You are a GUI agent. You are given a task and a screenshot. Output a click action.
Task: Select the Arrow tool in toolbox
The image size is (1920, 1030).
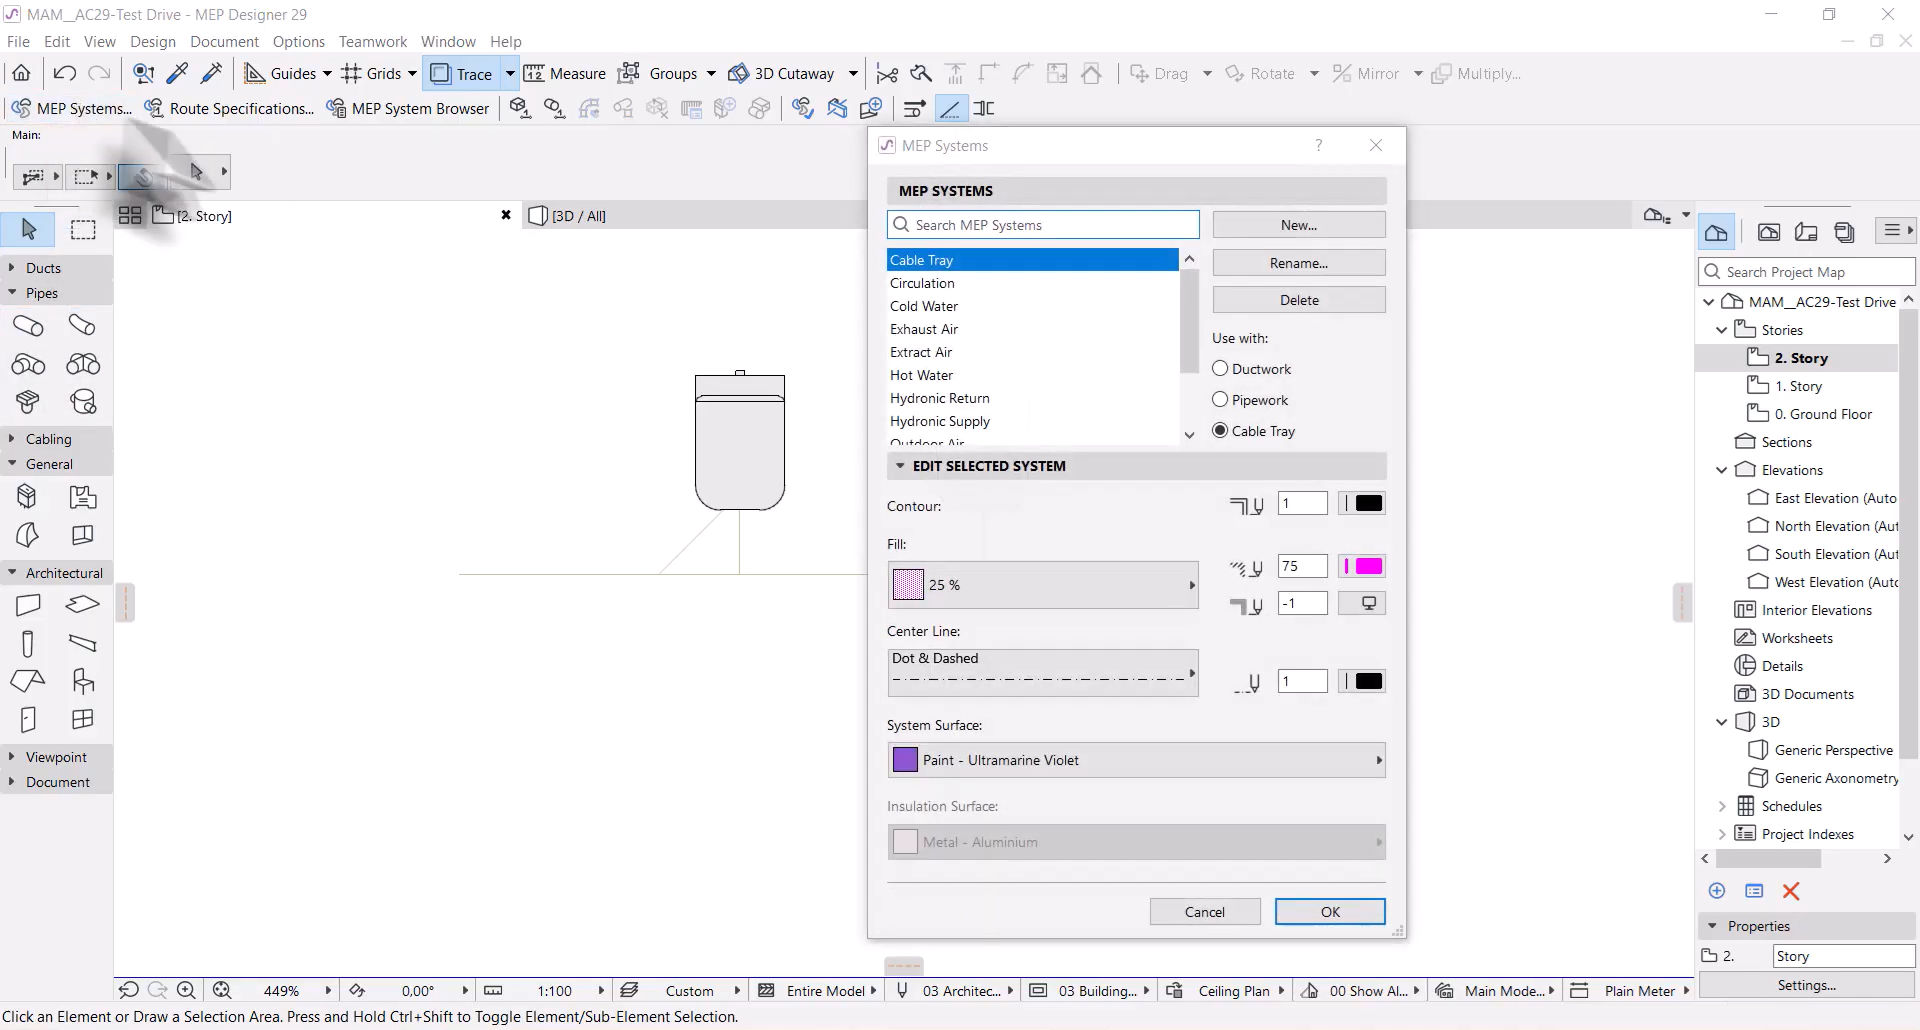point(28,229)
